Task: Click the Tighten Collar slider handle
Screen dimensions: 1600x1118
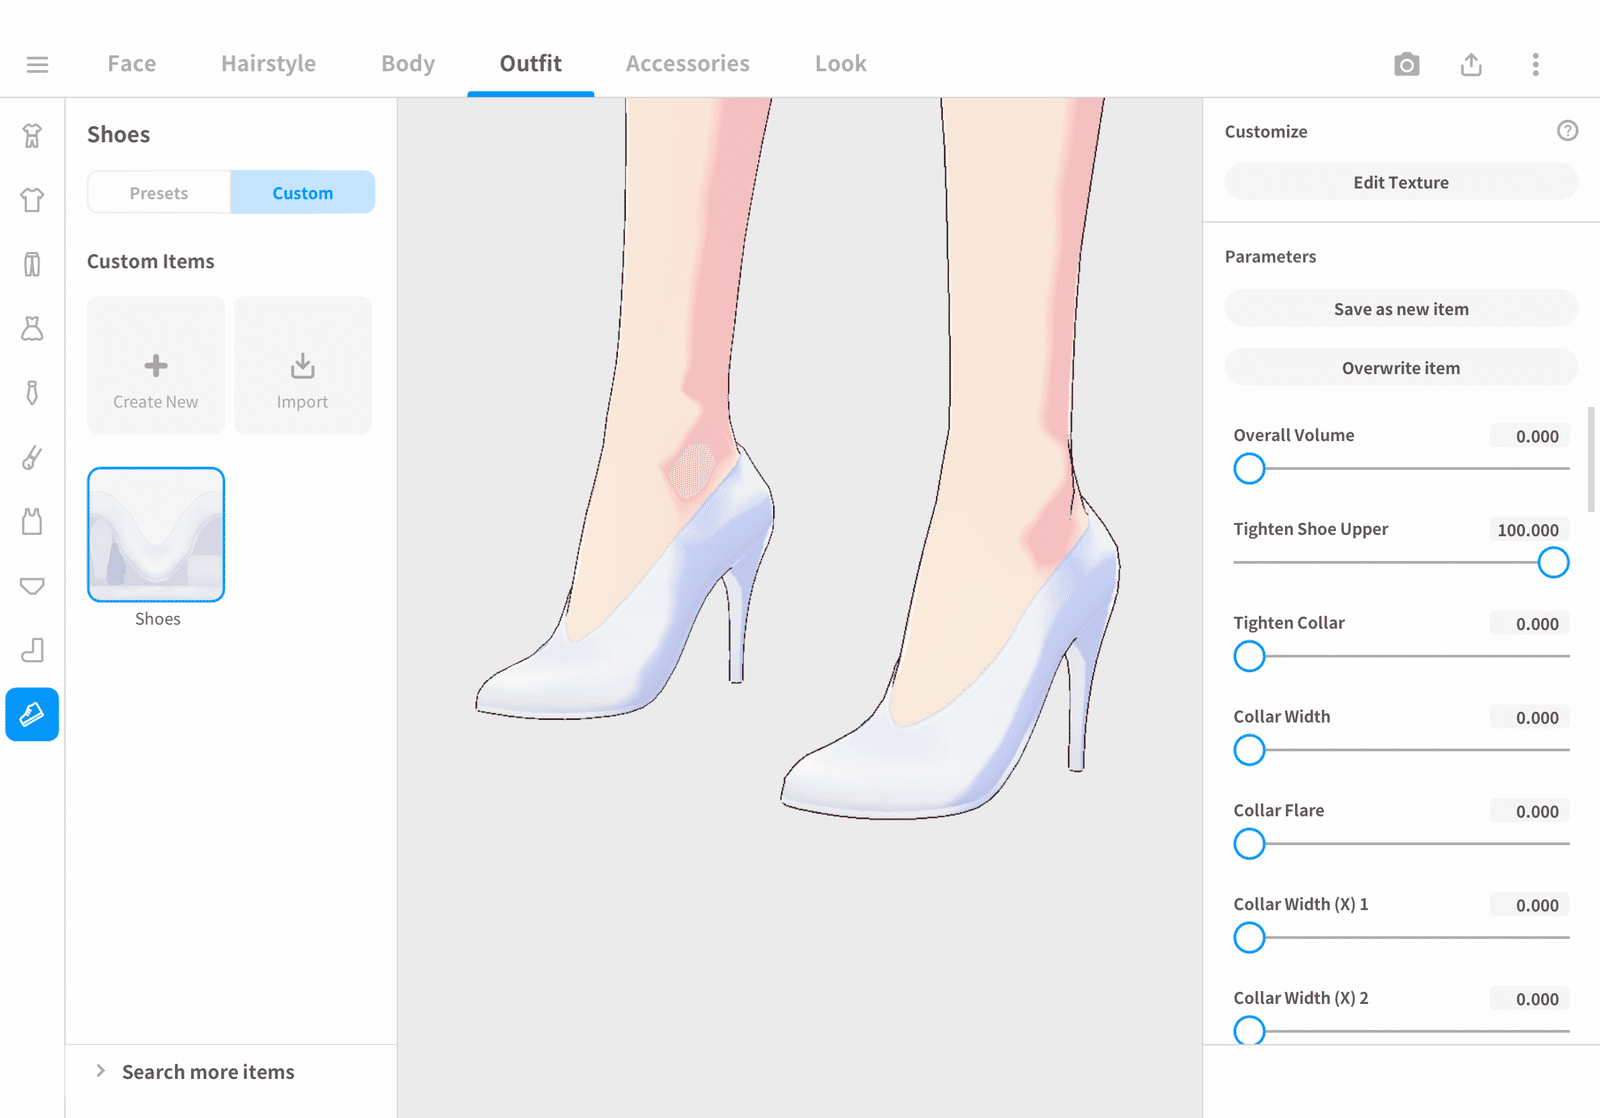Action: point(1249,656)
